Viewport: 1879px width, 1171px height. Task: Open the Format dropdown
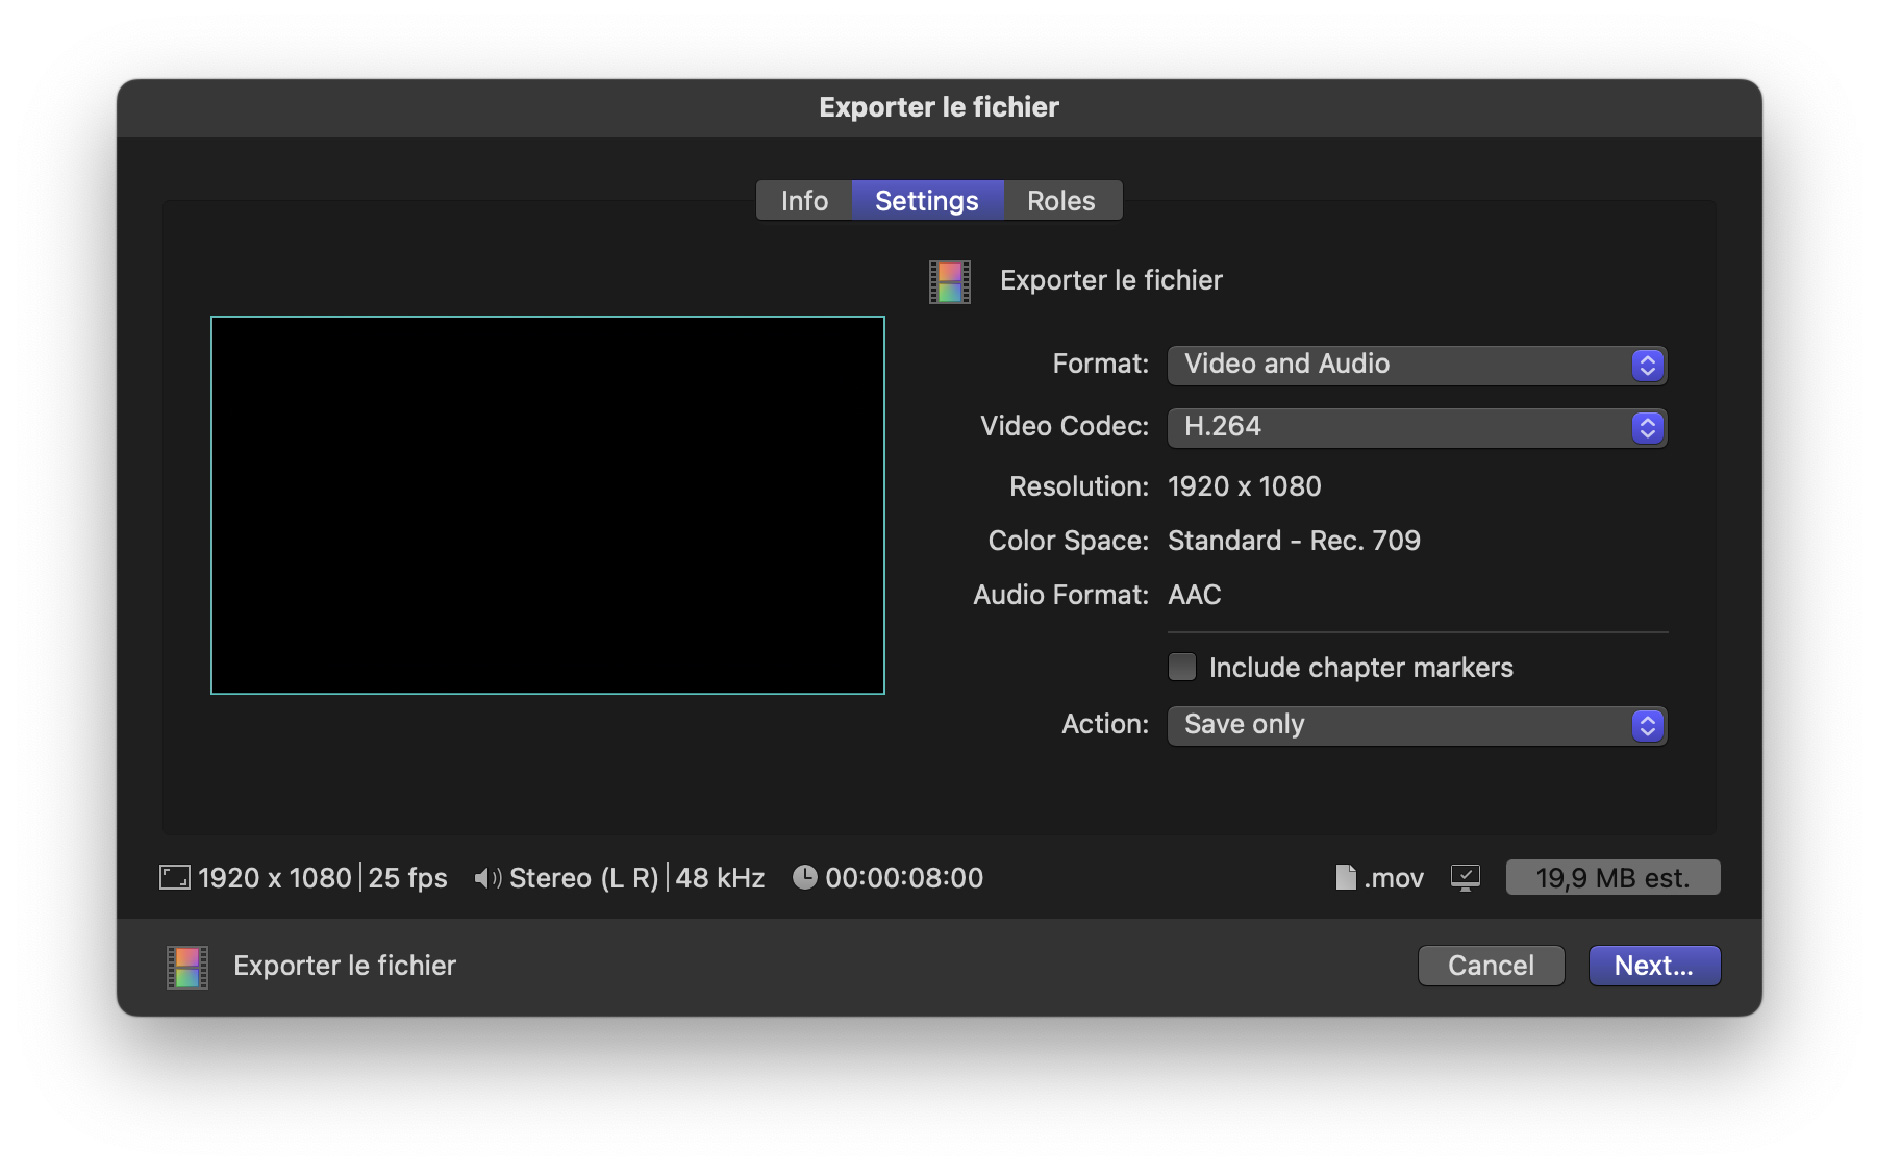point(1400,365)
